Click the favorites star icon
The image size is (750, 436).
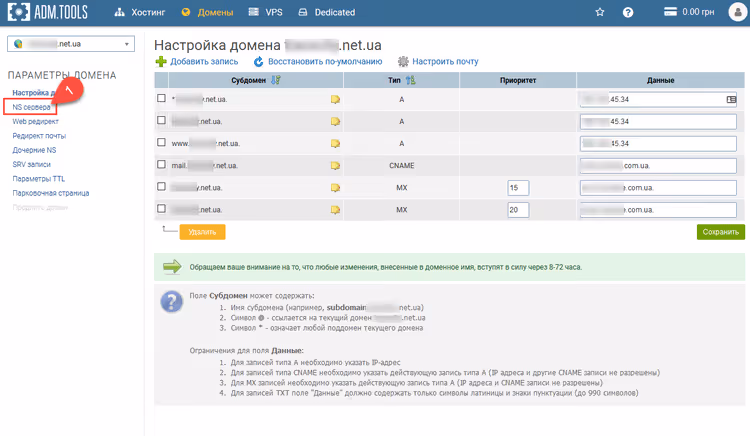(600, 12)
